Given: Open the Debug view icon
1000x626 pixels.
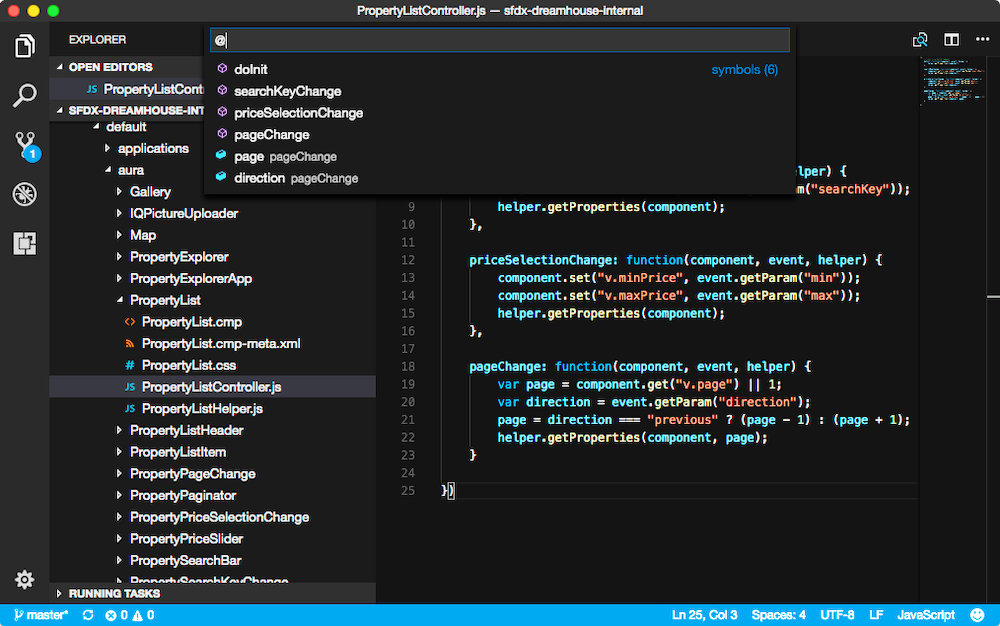Looking at the screenshot, I should [25, 194].
